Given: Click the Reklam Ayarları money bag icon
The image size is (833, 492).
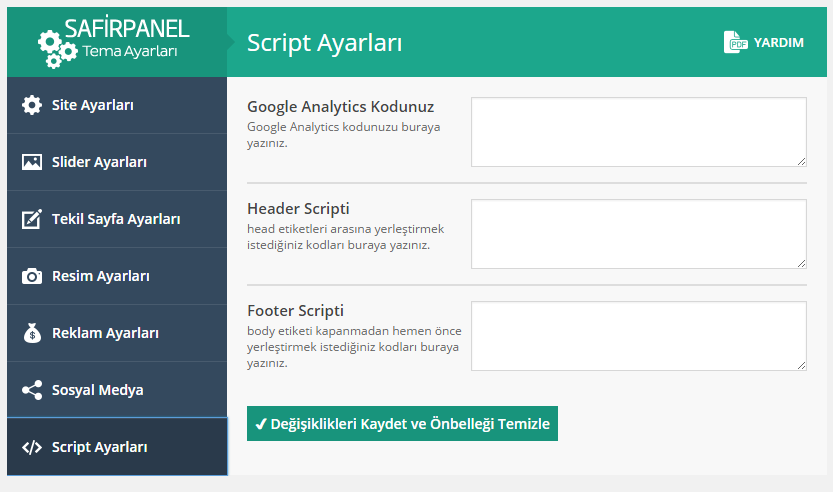Looking at the screenshot, I should pyautogui.click(x=32, y=333).
